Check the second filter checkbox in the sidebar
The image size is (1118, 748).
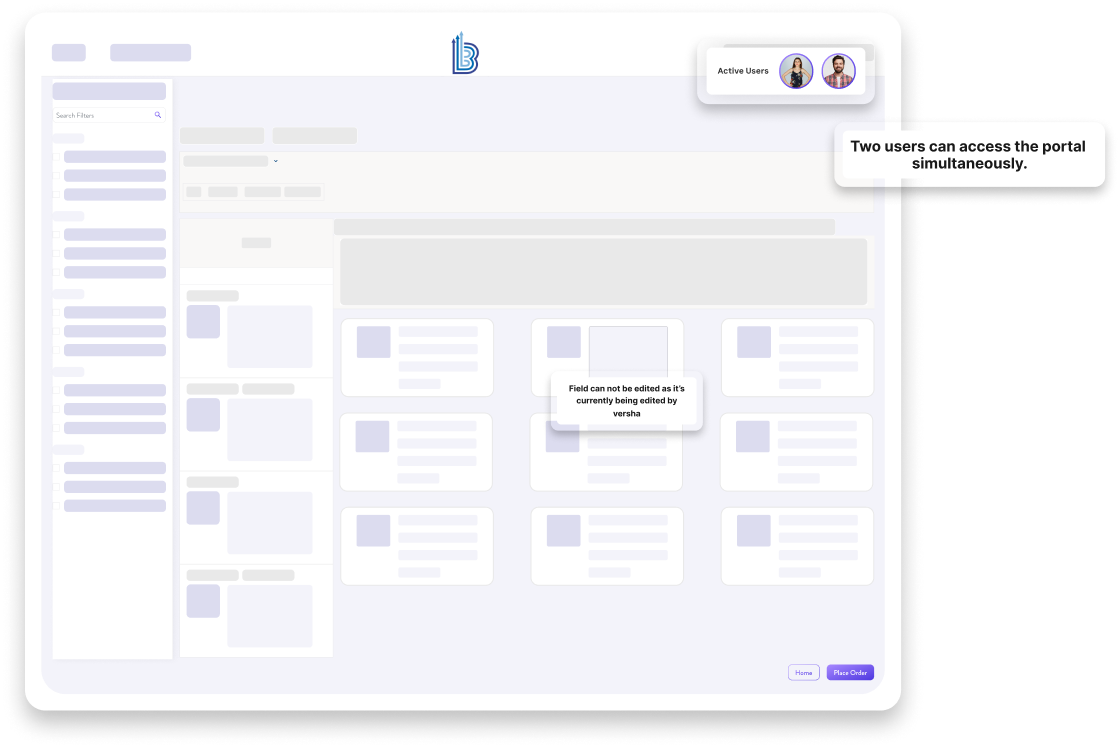point(55,175)
